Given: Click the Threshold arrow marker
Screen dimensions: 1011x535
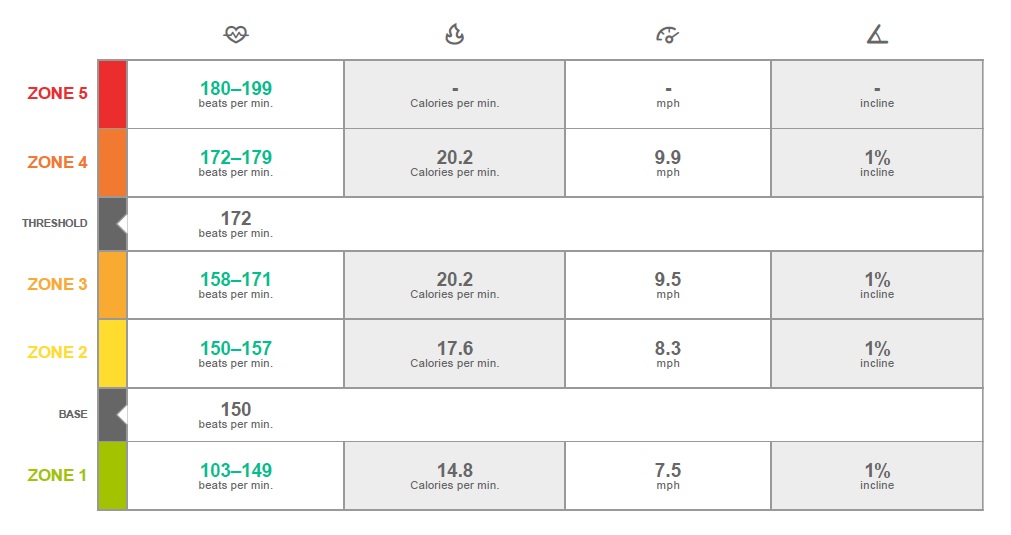Looking at the screenshot, I should [x=121, y=223].
